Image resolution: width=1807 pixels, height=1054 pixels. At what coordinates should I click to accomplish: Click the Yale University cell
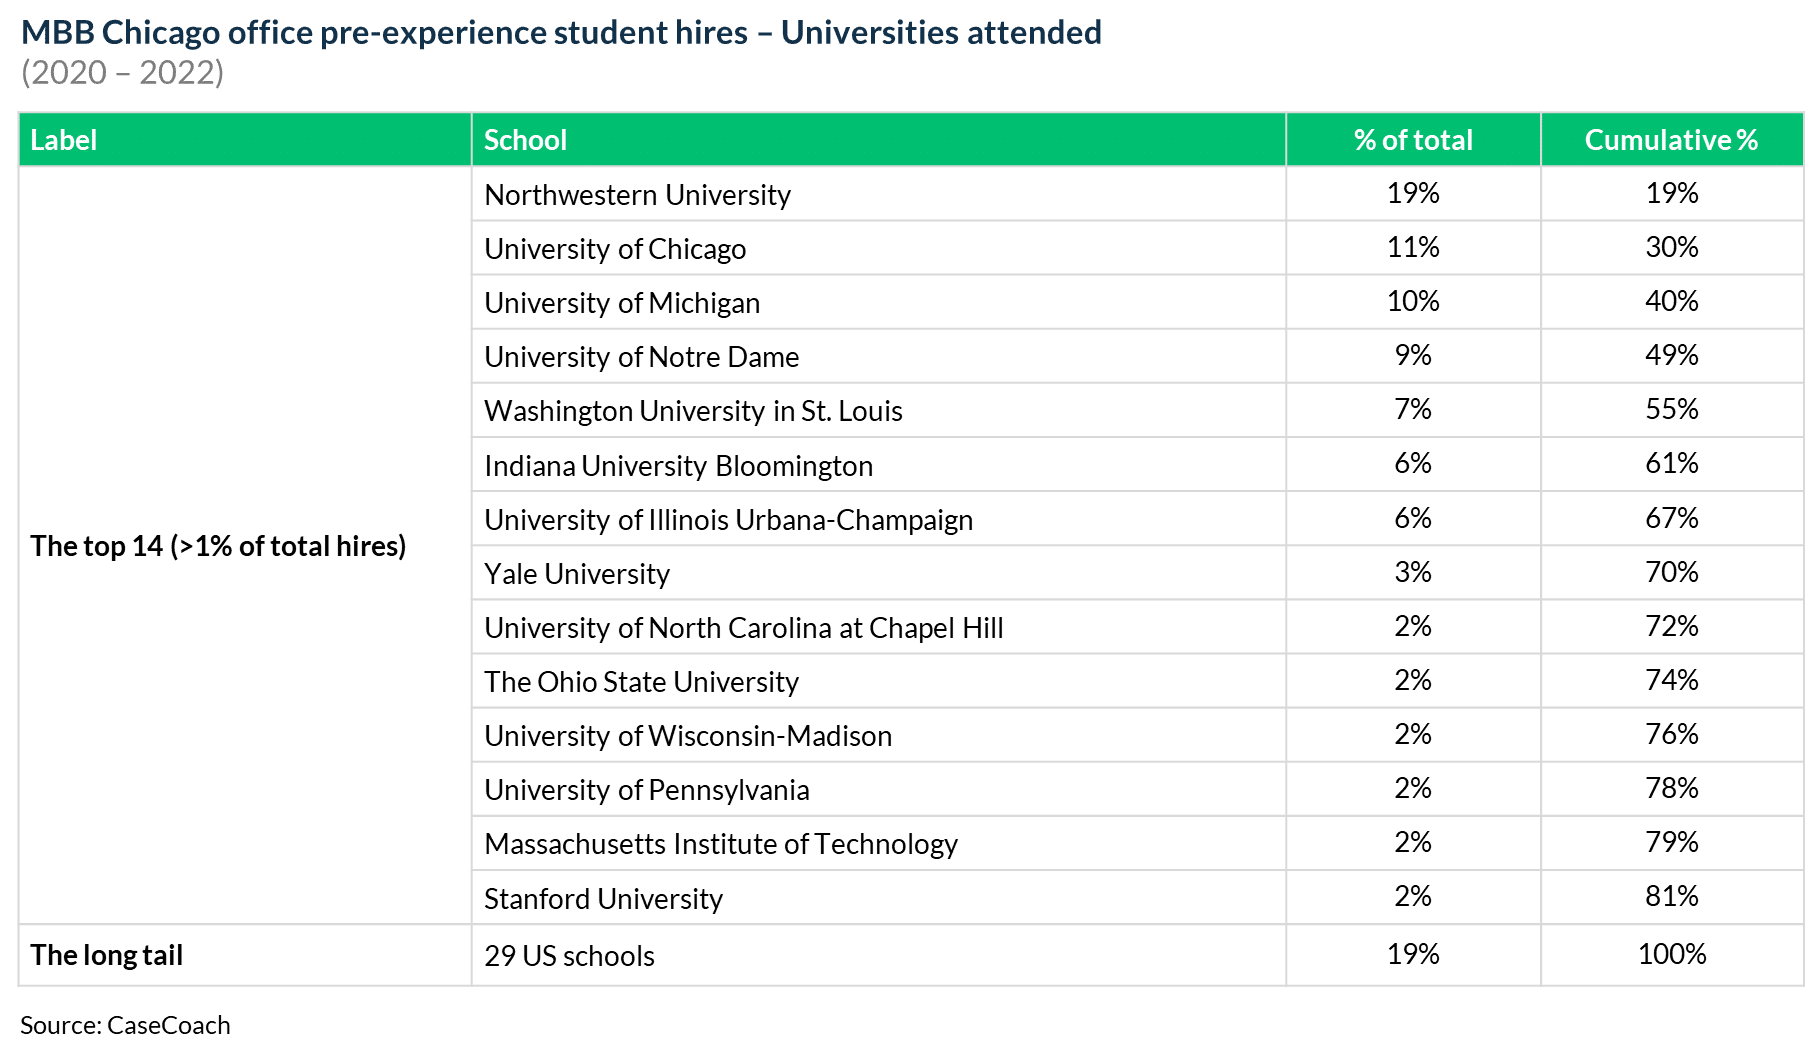pos(879,573)
